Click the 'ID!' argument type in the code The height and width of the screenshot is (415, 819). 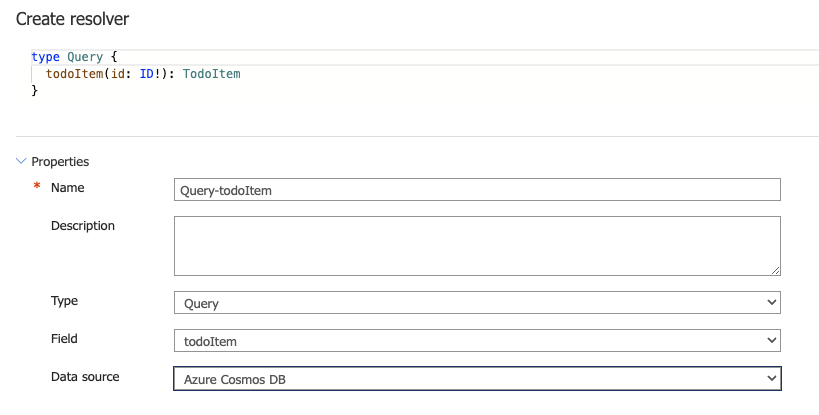(x=150, y=74)
